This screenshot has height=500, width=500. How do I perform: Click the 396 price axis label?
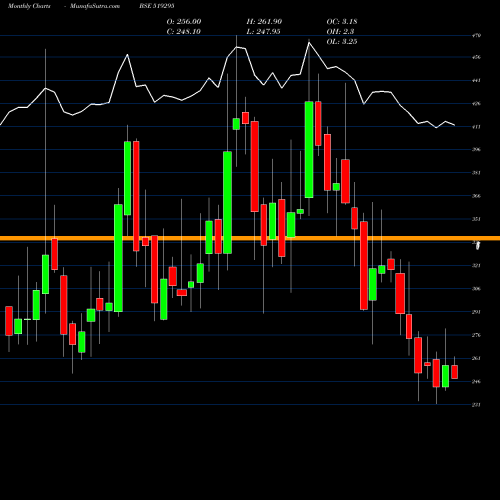[476, 149]
